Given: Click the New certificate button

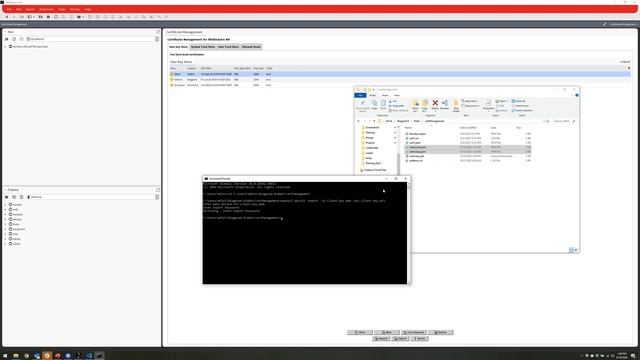Looking at the screenshot, I should click(x=387, y=332).
